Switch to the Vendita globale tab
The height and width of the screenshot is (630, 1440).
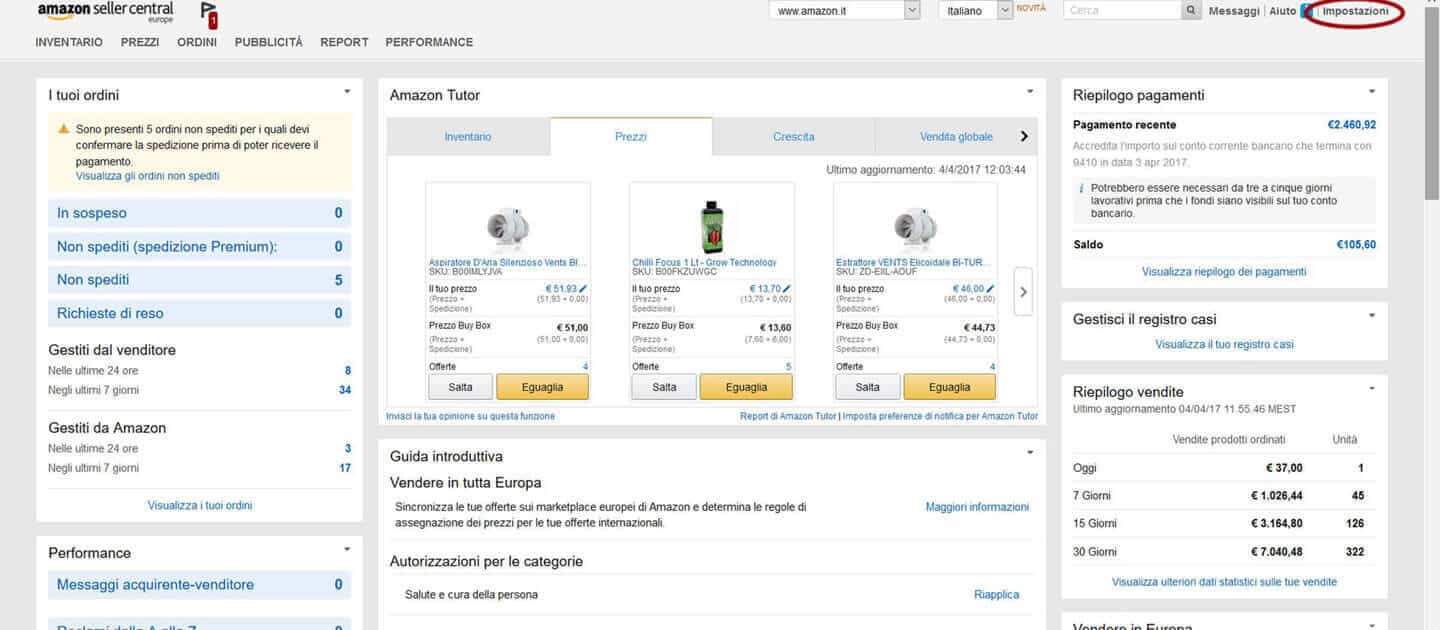[956, 137]
